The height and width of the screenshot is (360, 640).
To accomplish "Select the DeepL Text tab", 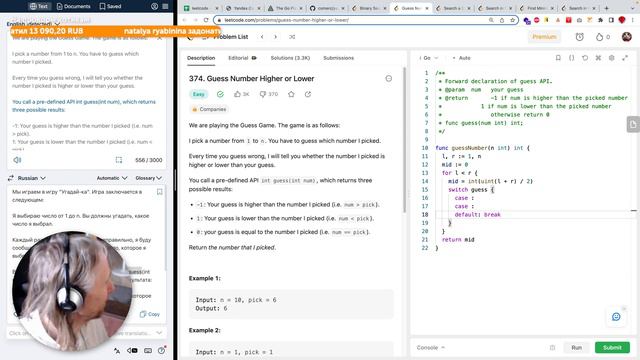I will click(39, 6).
